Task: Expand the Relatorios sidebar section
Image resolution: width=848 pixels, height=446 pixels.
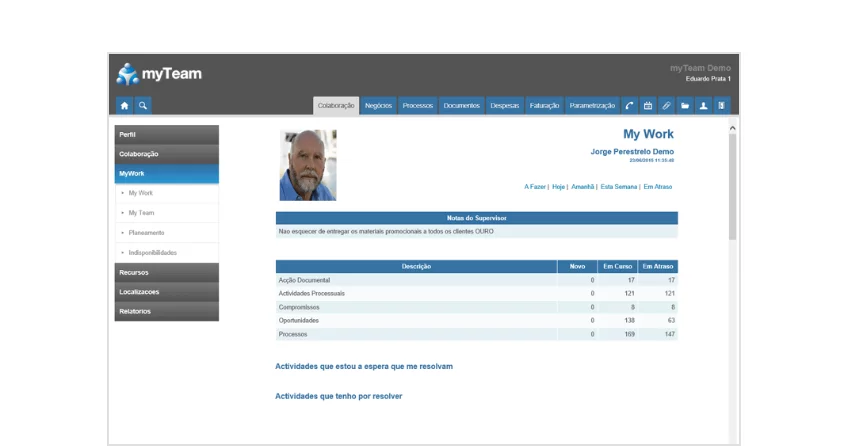Action: pyautogui.click(x=166, y=311)
